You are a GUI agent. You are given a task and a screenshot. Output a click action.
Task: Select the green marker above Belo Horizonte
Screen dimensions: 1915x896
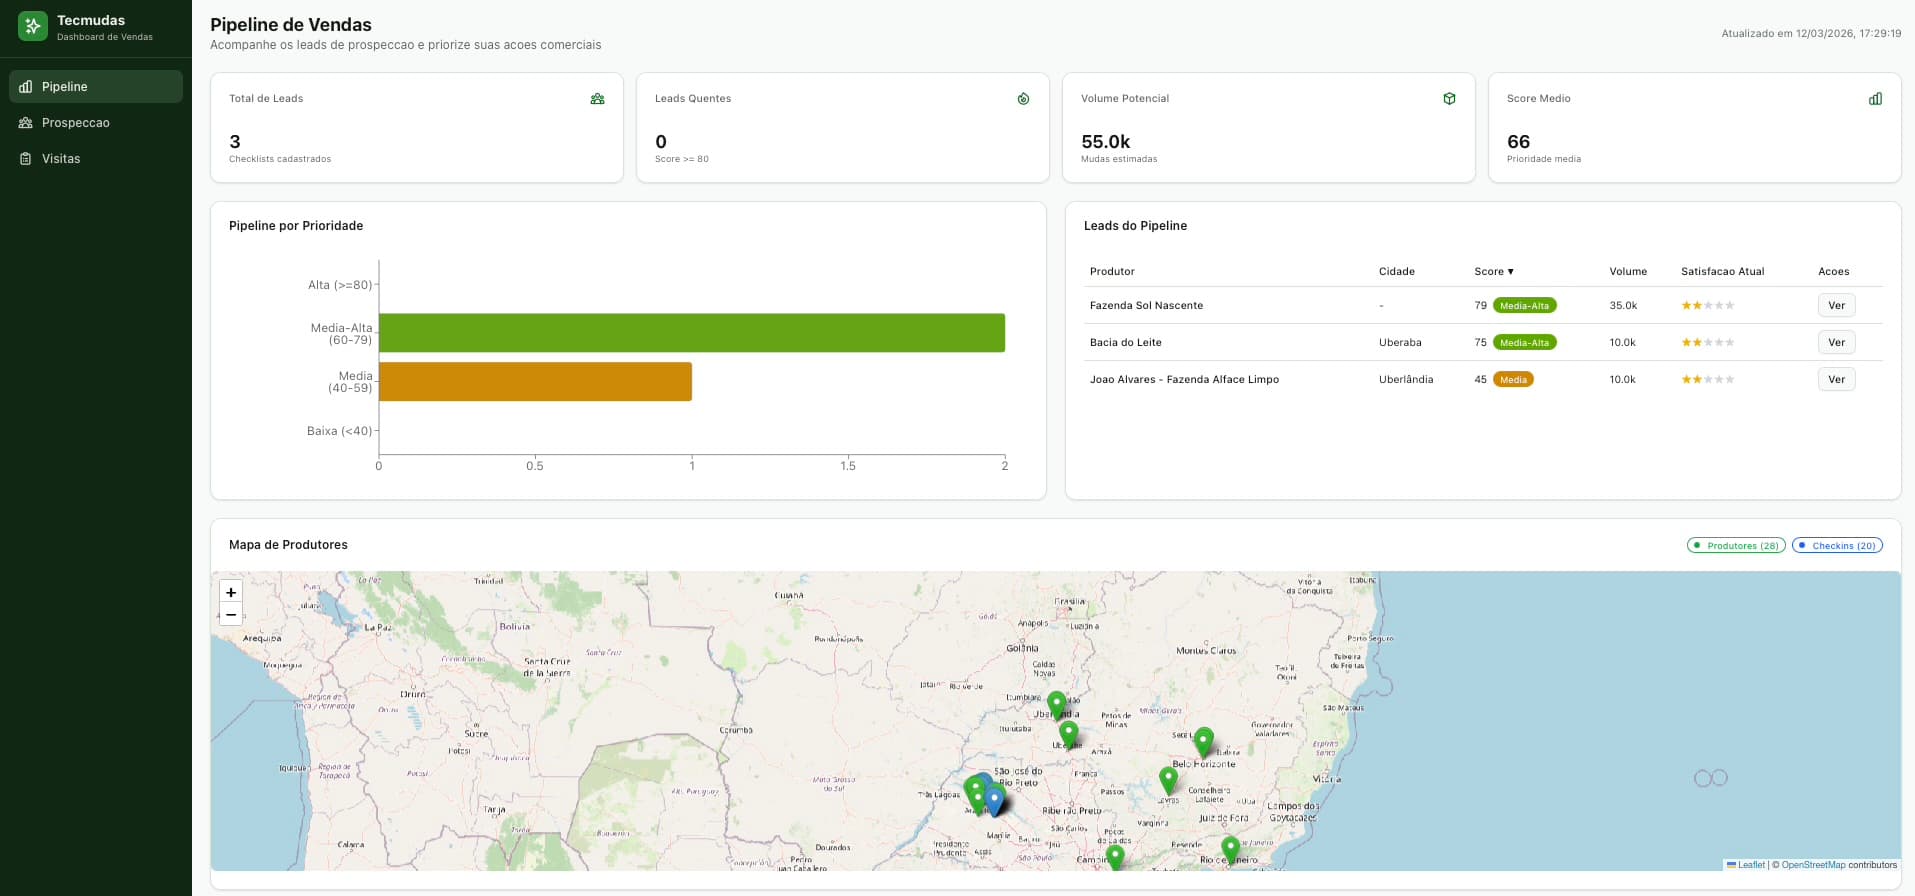pos(1204,741)
